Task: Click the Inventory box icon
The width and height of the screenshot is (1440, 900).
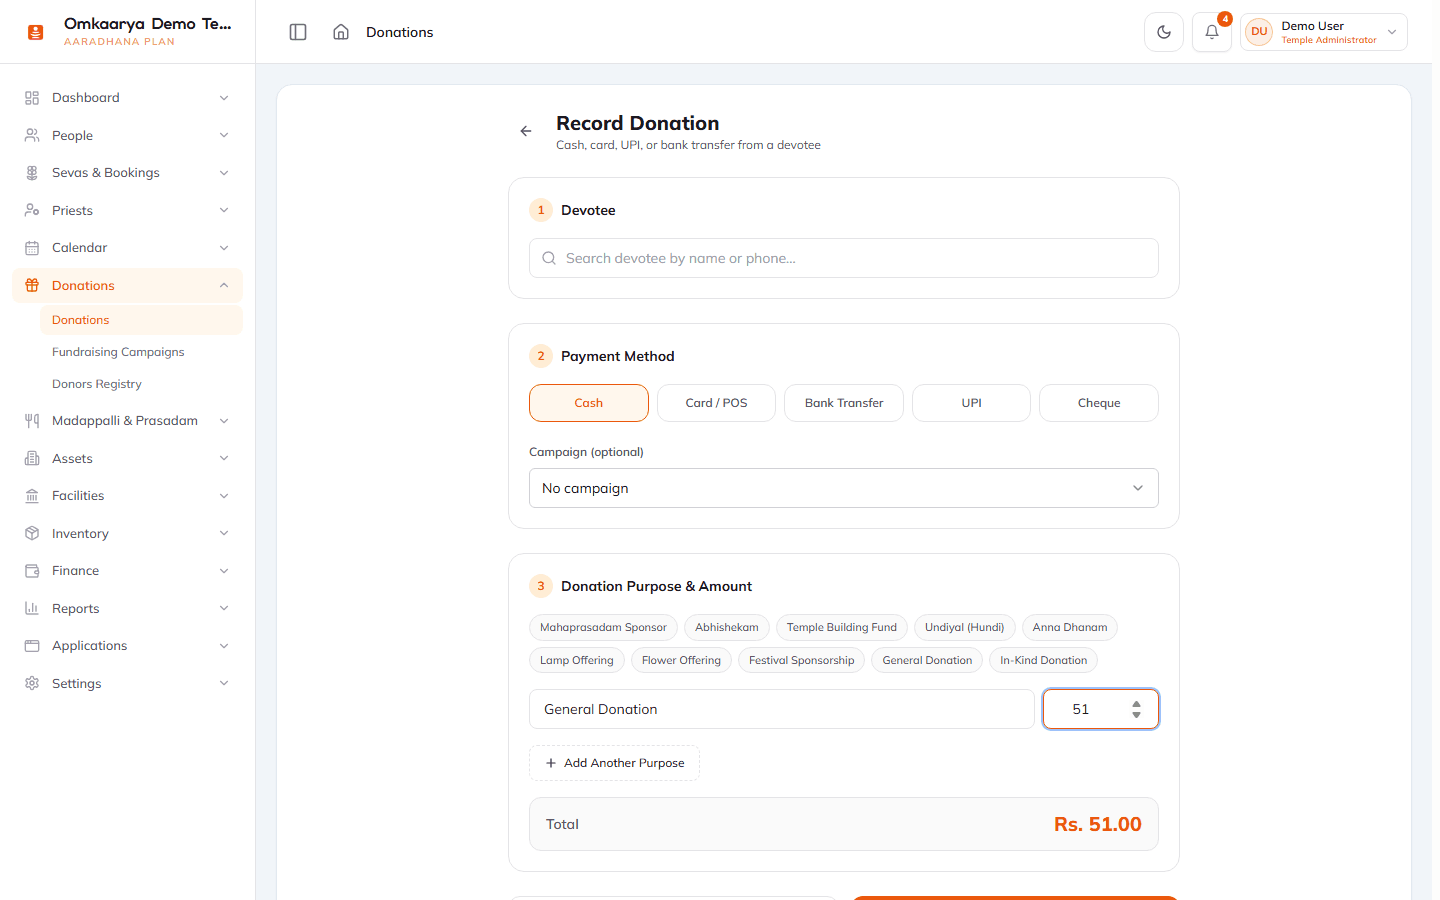Action: click(32, 533)
